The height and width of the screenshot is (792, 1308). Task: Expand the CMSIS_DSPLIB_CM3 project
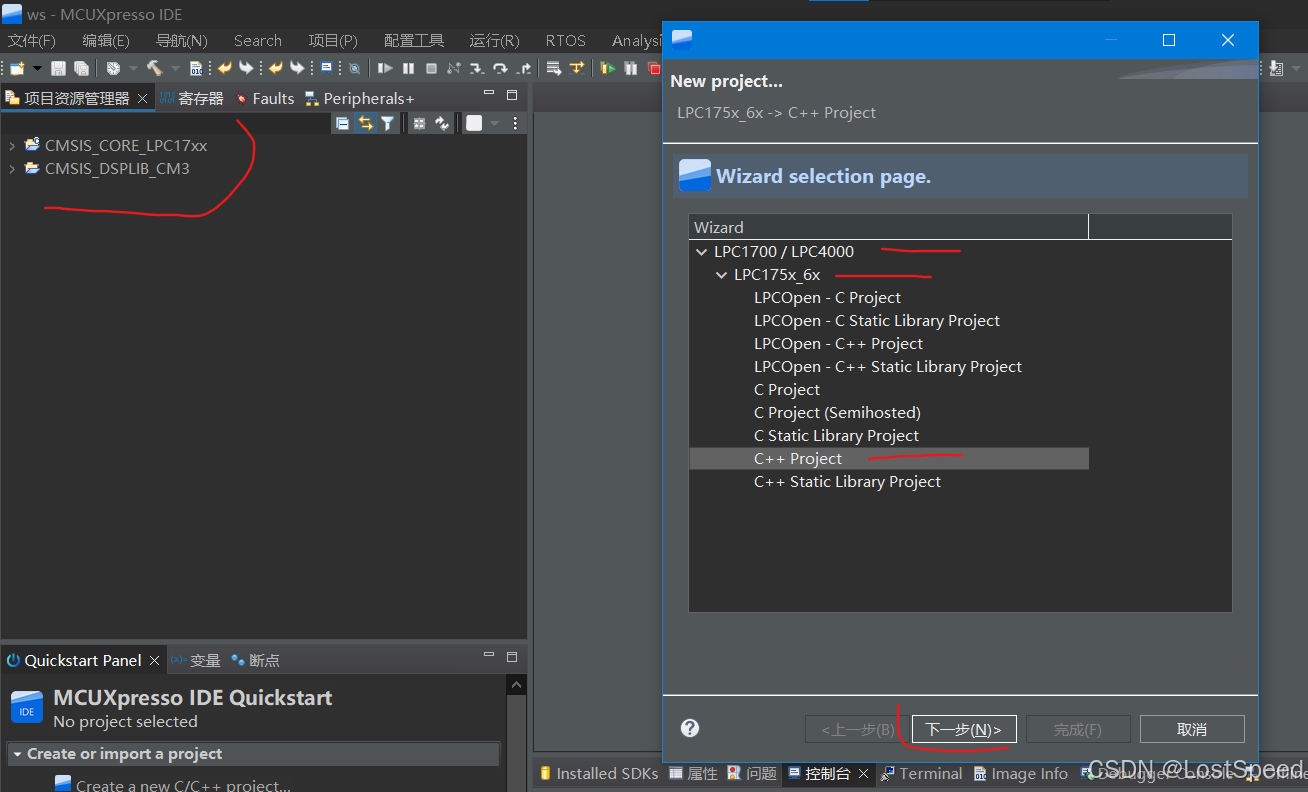coord(12,169)
